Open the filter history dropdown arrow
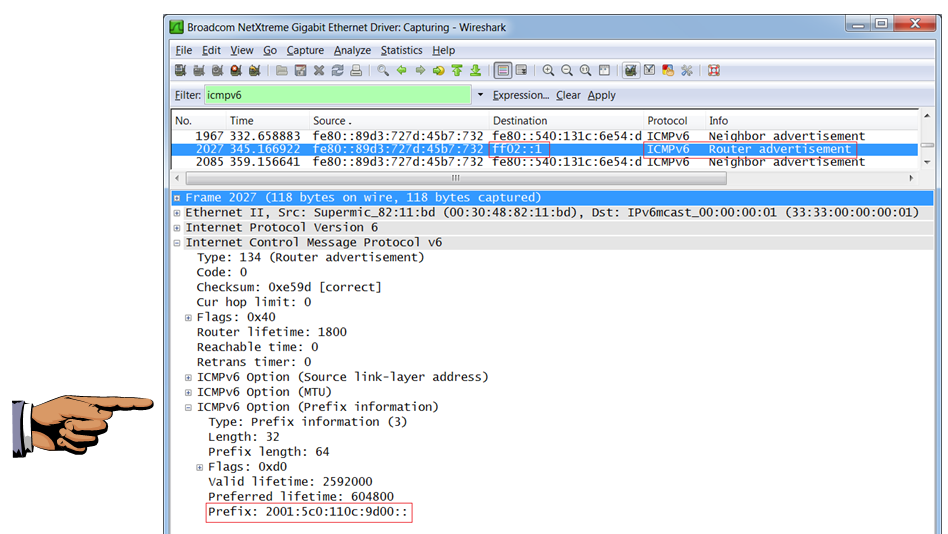This screenshot has width=948, height=534. (480, 96)
